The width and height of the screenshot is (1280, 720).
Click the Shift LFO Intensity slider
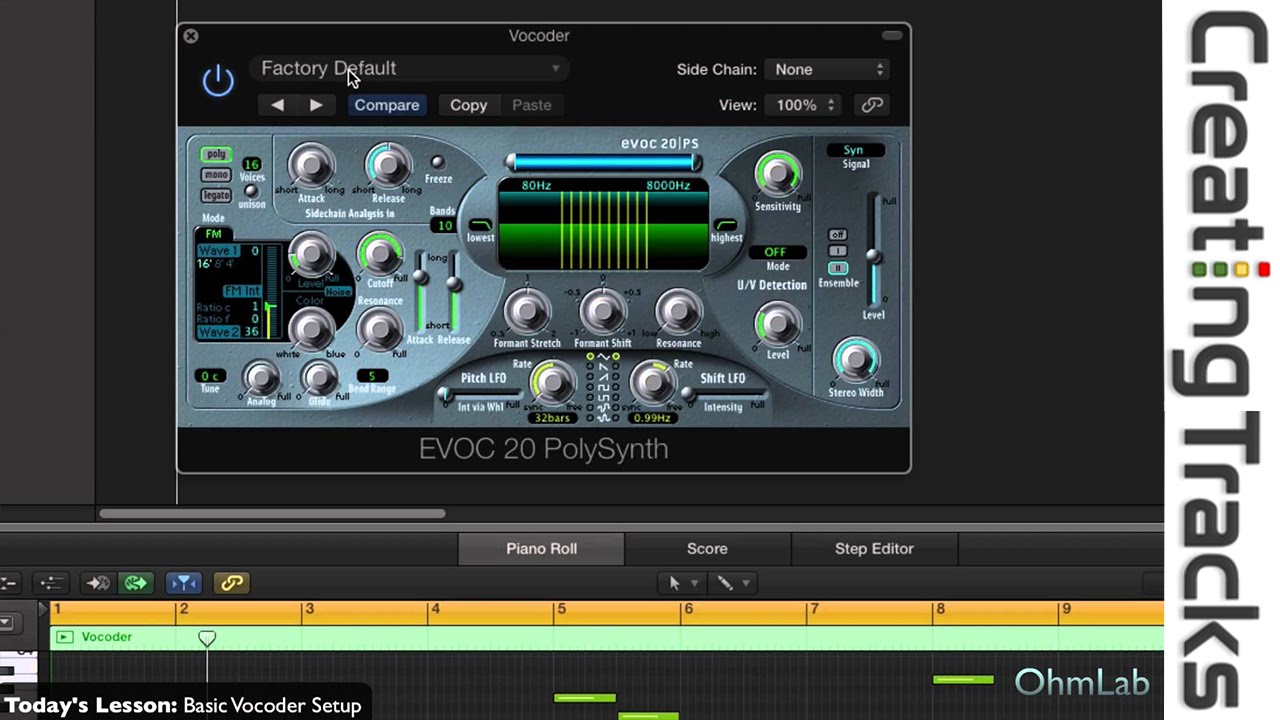coord(724,394)
